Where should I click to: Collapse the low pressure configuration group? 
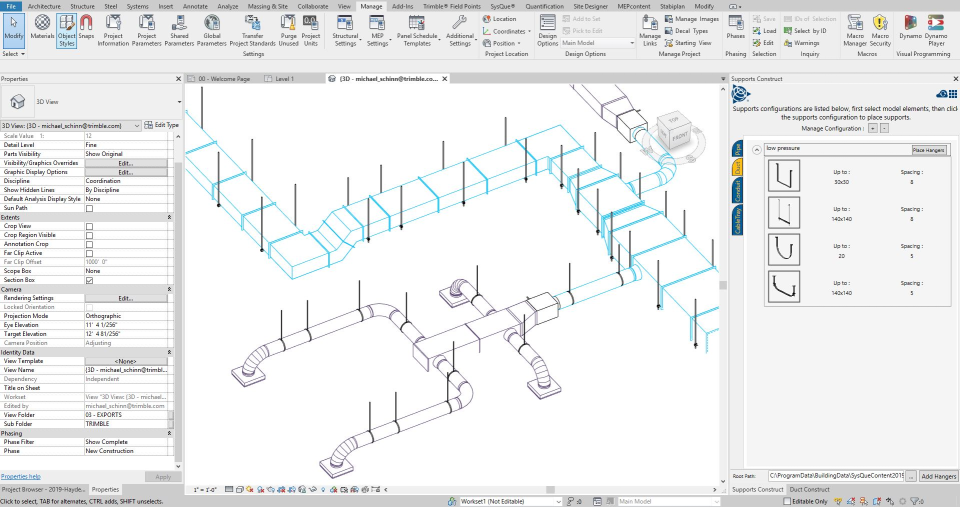click(757, 149)
